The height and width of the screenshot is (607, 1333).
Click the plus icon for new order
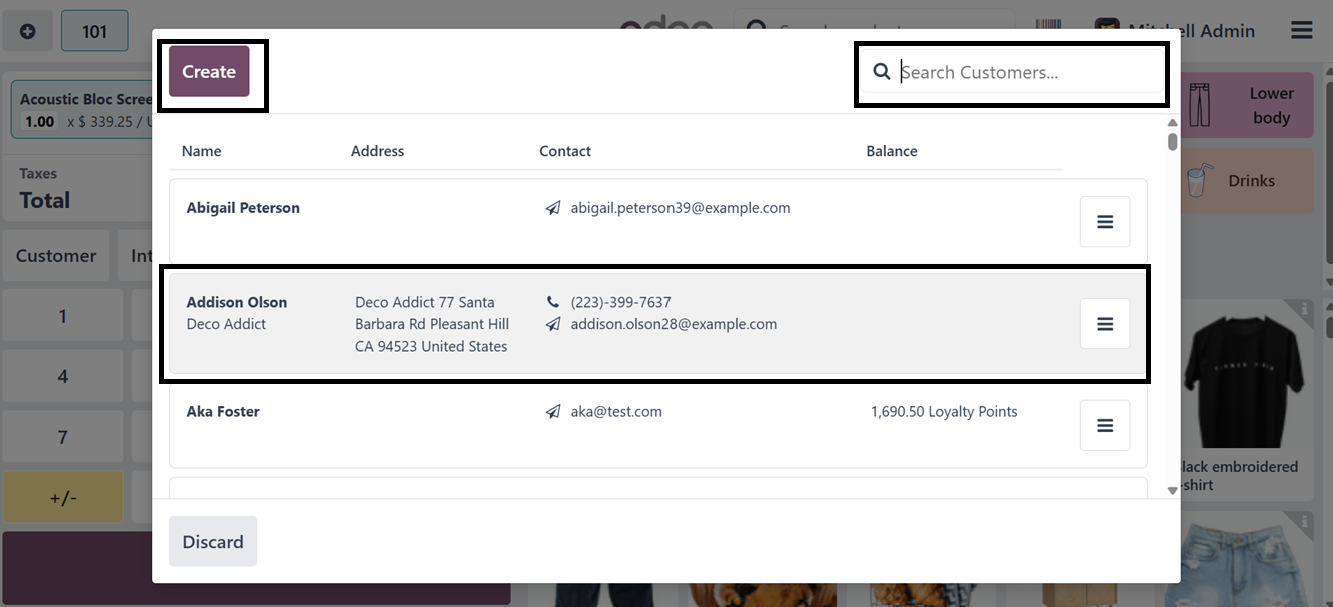28,31
